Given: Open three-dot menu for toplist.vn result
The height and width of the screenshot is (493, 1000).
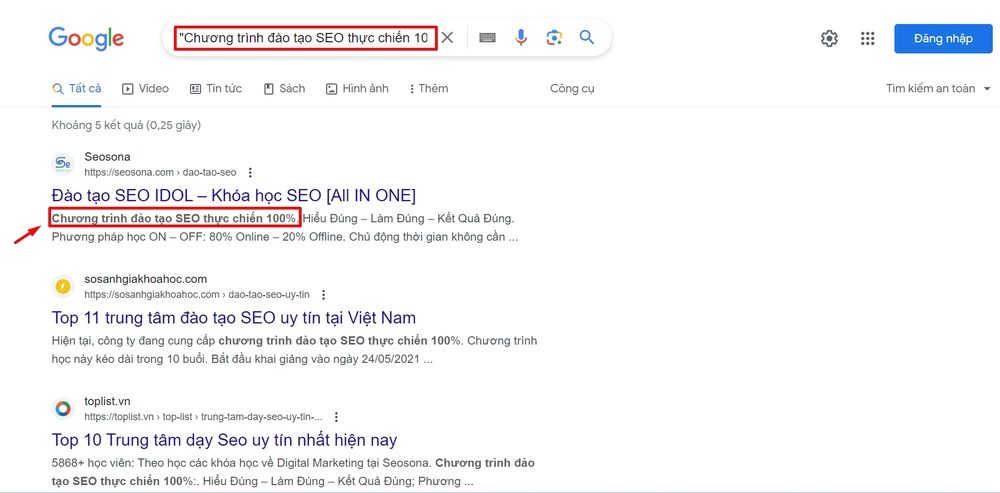Looking at the screenshot, I should tap(336, 417).
